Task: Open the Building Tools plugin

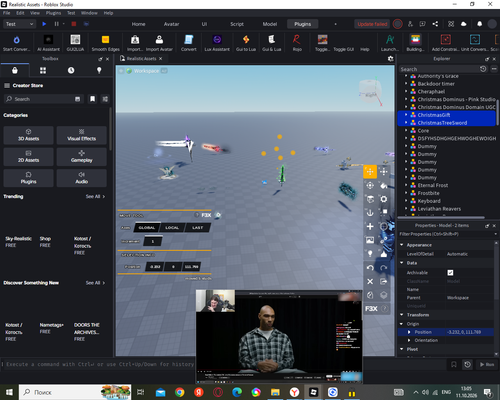Action: click(x=415, y=43)
